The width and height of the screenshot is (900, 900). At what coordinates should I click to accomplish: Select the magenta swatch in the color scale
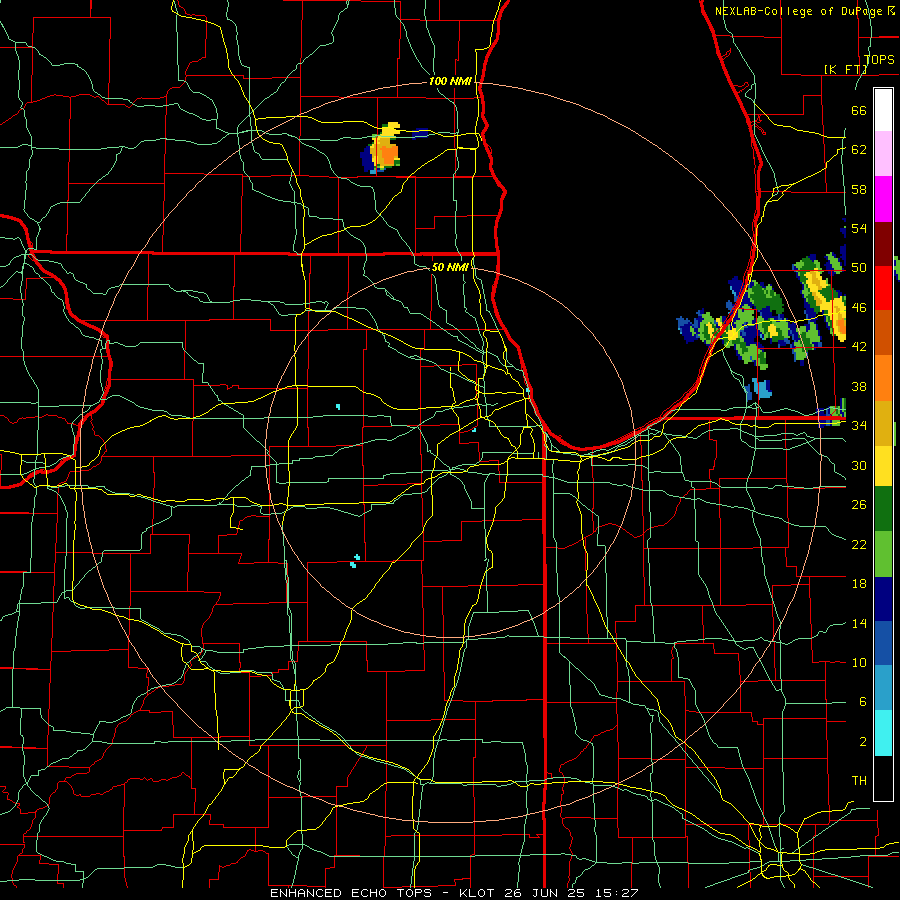click(883, 199)
